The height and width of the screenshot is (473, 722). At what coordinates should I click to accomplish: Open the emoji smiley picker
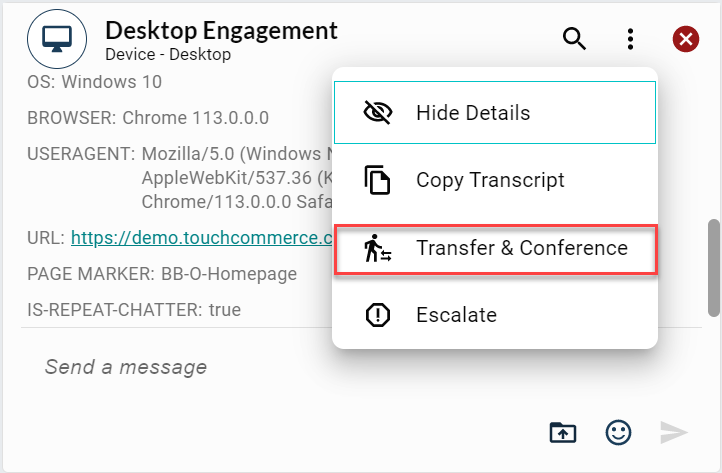(619, 432)
